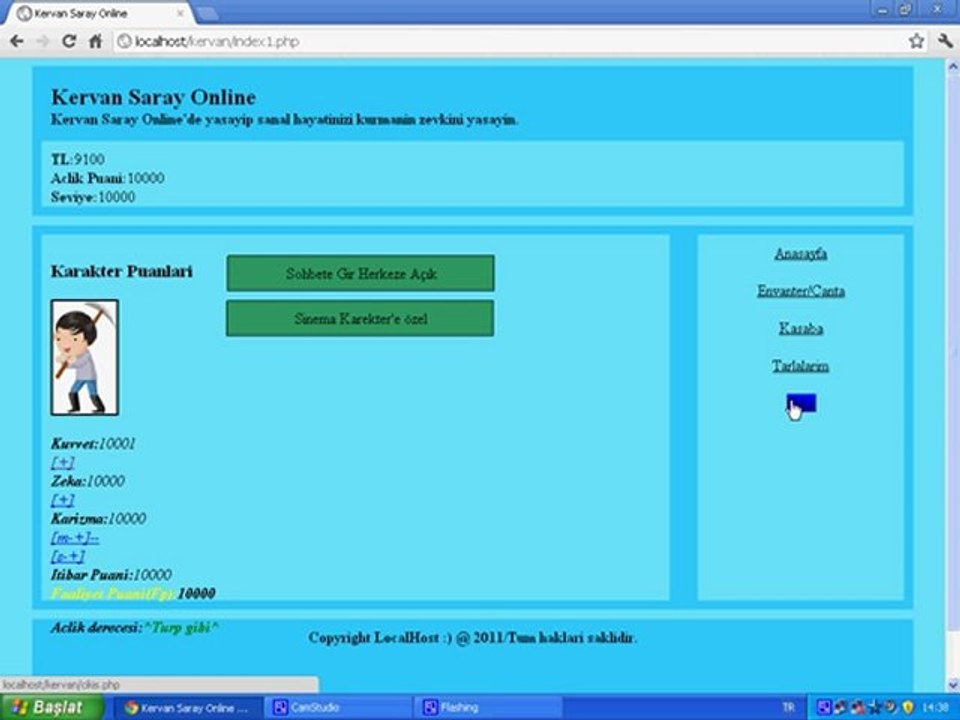Image resolution: width=960 pixels, height=720 pixels.
Task: Increase Kuvvet with its [+] link
Action: pyautogui.click(x=62, y=462)
